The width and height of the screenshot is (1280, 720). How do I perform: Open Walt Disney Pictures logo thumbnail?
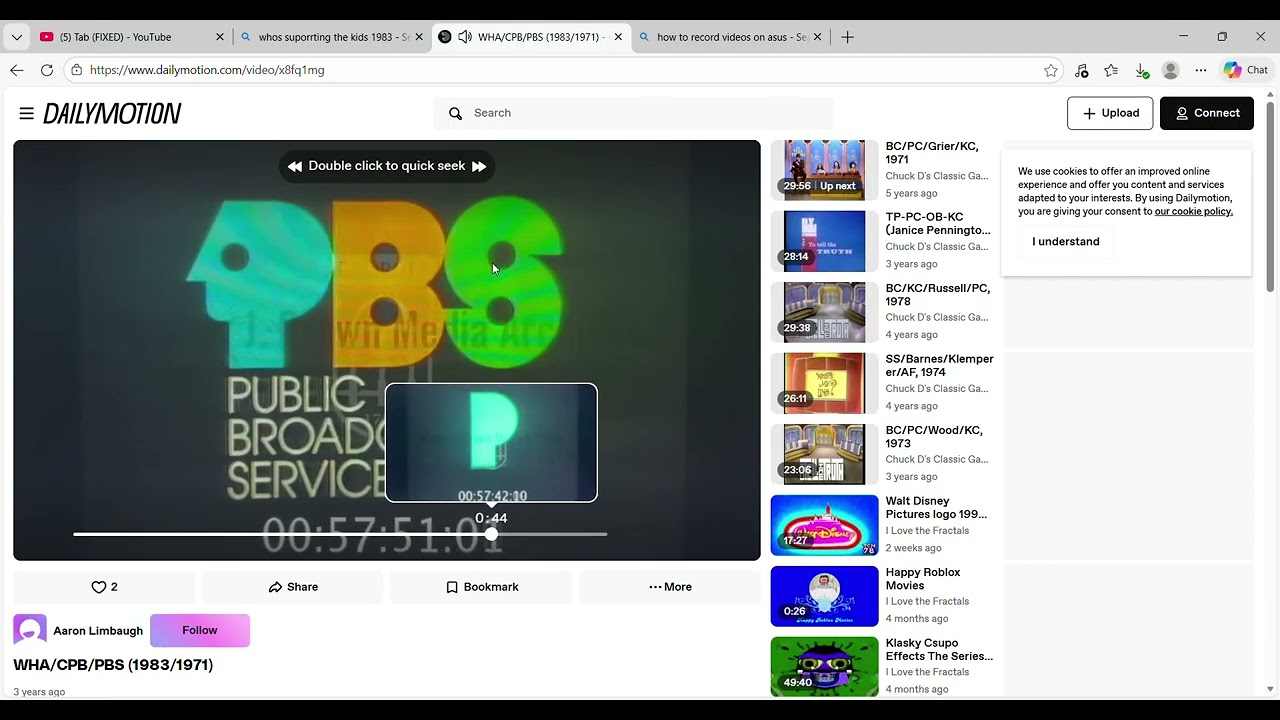[x=824, y=525]
